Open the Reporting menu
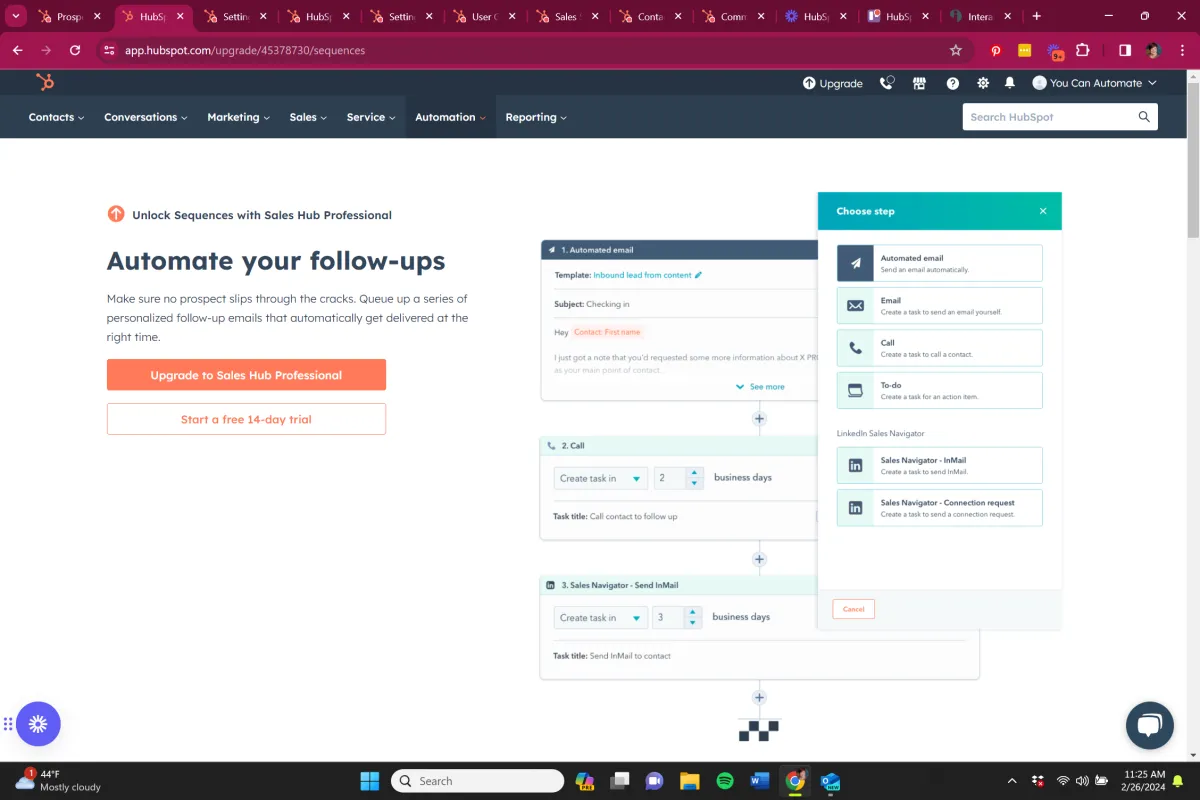 tap(536, 117)
